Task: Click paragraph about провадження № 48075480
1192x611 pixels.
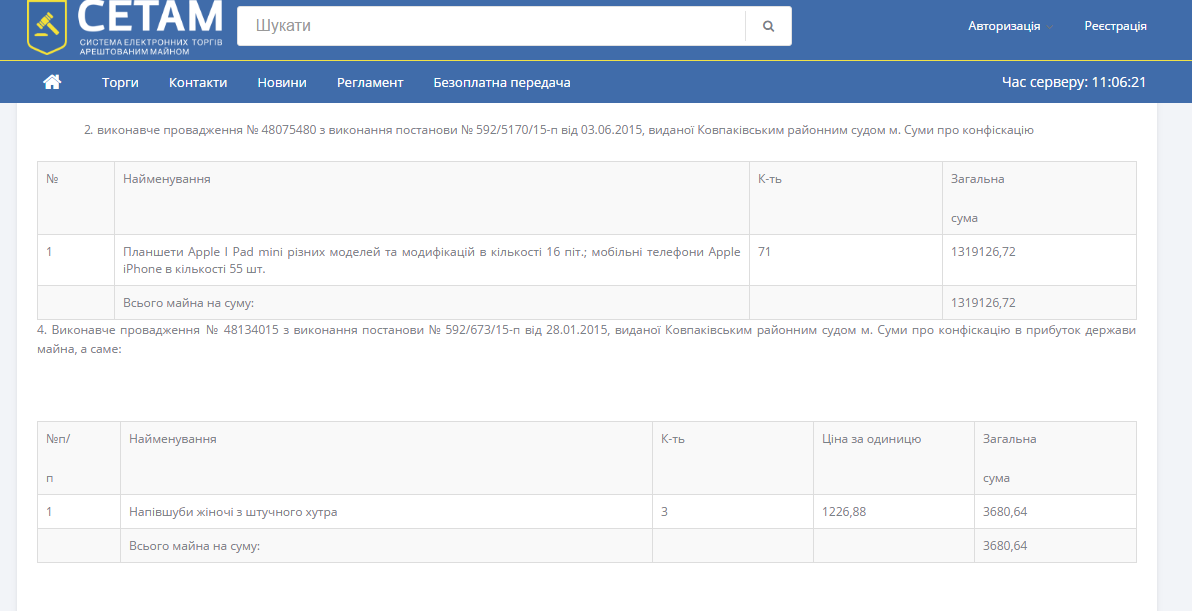Action: point(558,130)
